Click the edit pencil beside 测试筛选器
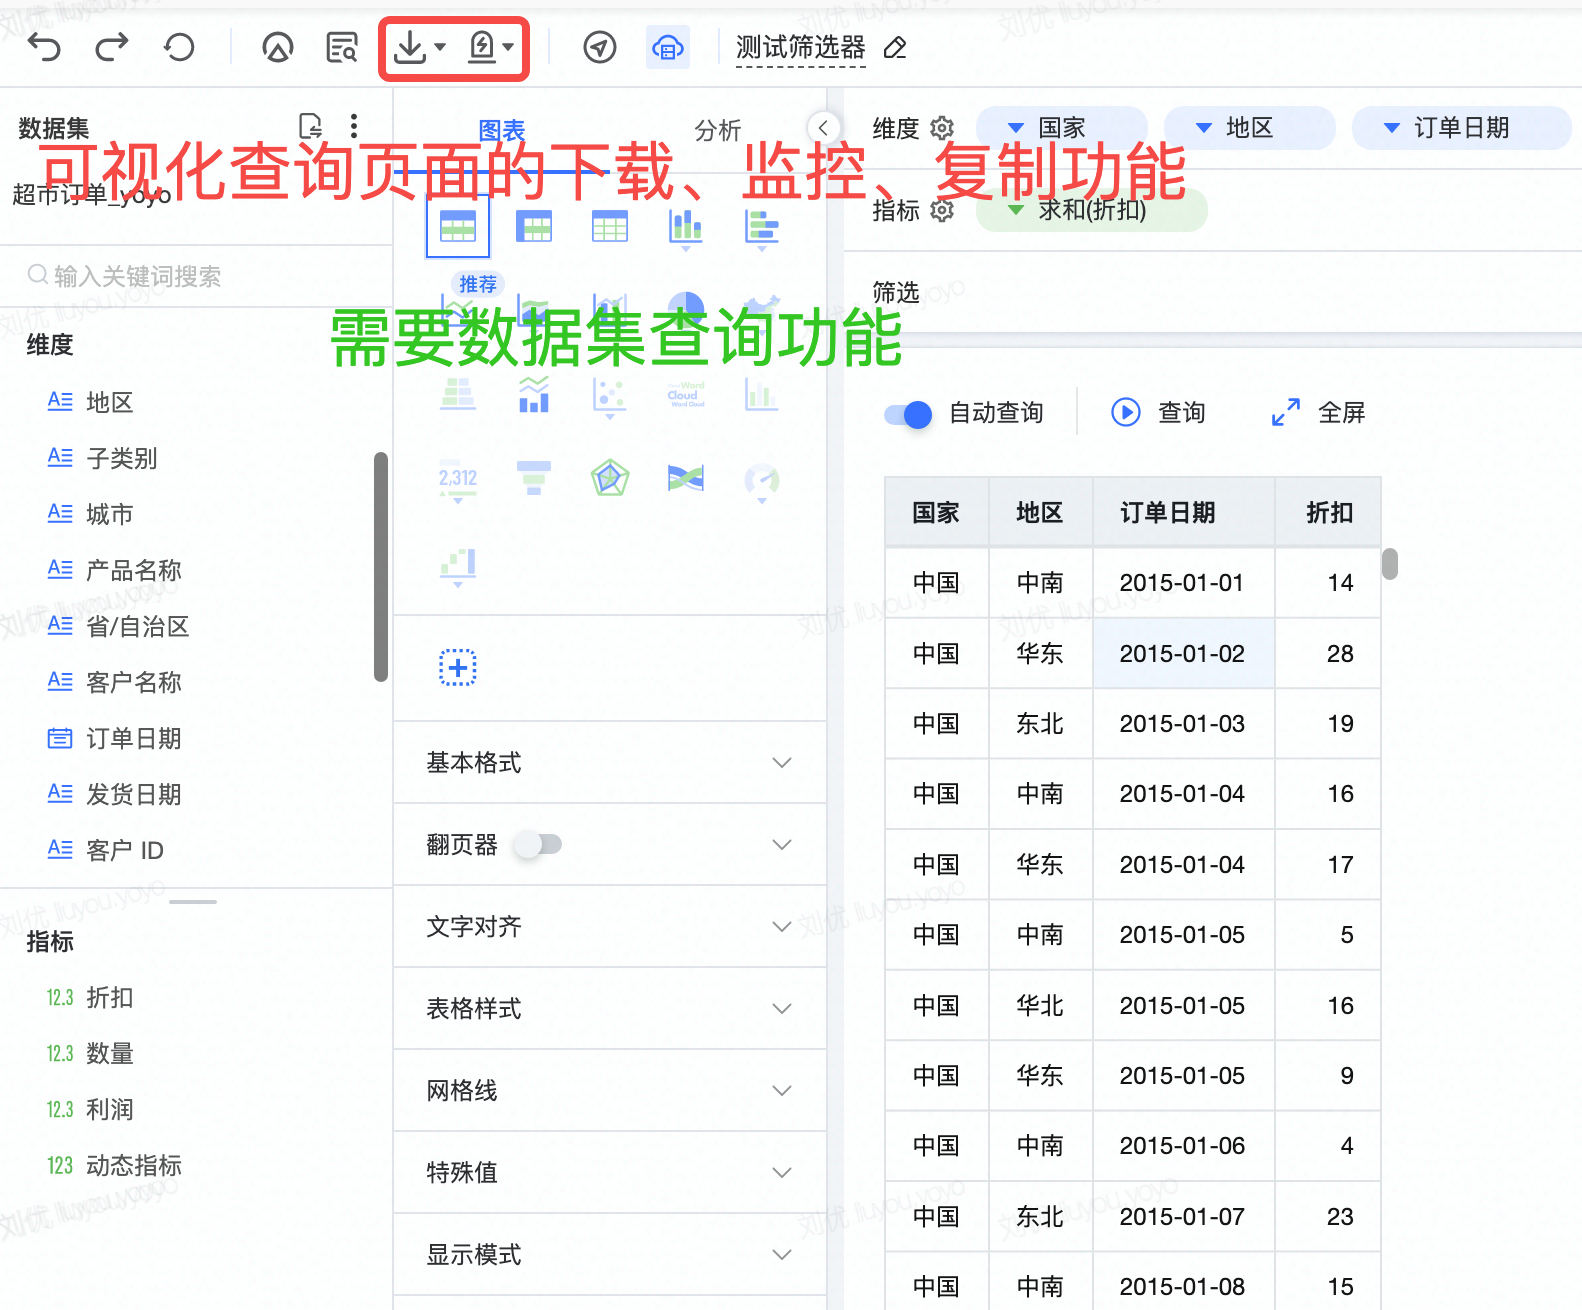This screenshot has height=1310, width=1582. (x=895, y=48)
